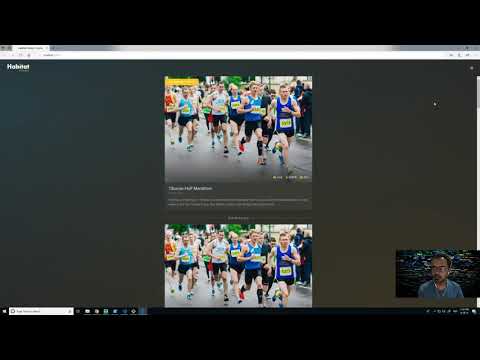The width and height of the screenshot is (480, 360).
Task: Open the Unity icon on the taskbar
Action: click(x=133, y=311)
